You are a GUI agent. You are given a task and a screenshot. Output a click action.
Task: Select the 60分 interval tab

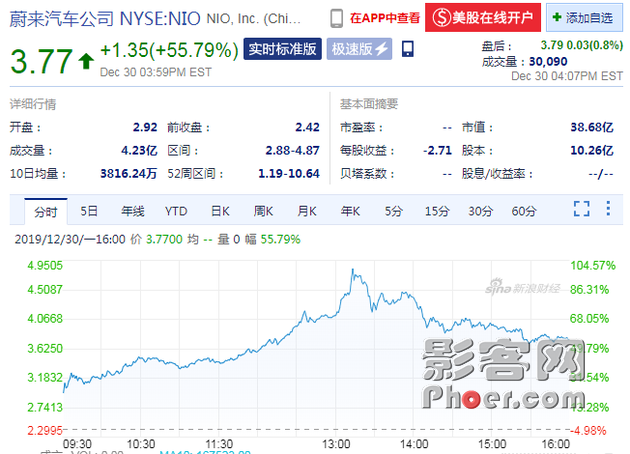tap(524, 211)
